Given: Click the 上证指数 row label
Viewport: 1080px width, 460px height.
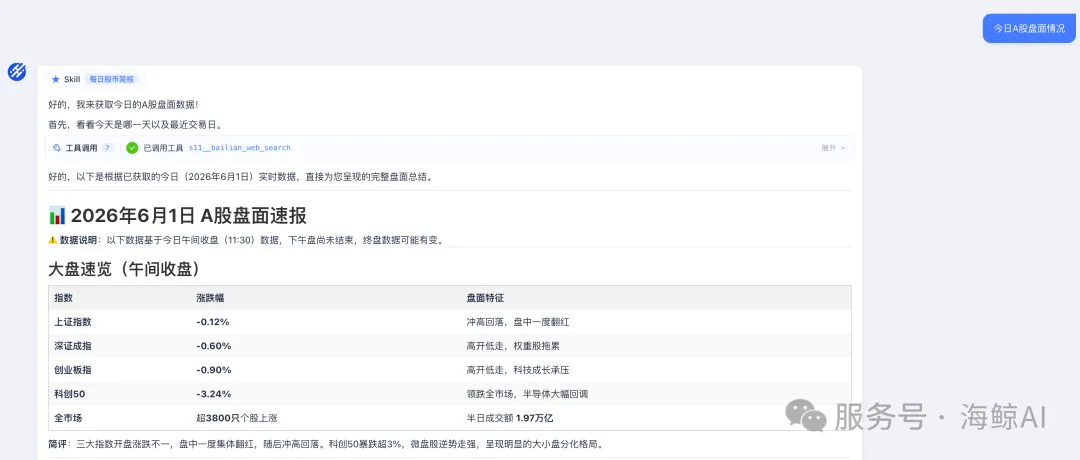Looking at the screenshot, I should pos(73,322).
